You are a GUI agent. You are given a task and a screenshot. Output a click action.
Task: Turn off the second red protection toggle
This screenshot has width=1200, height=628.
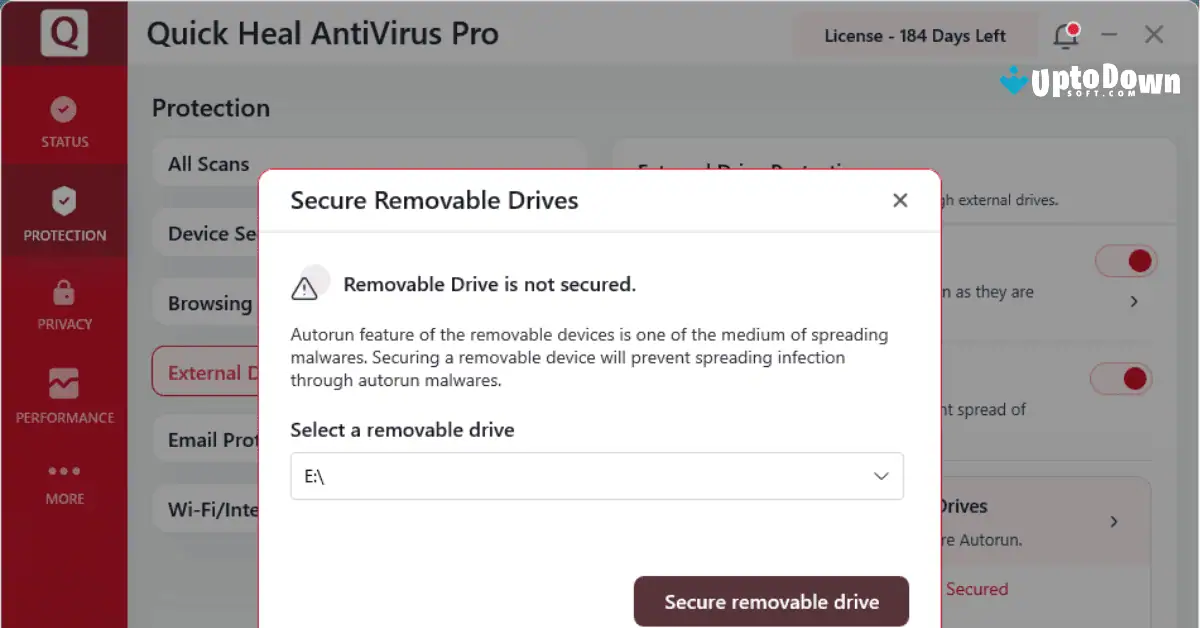point(1121,378)
